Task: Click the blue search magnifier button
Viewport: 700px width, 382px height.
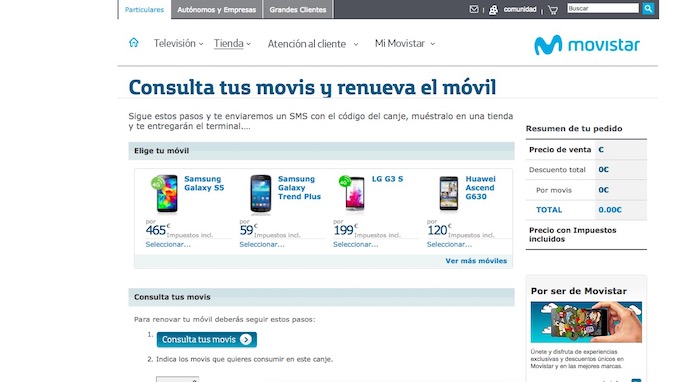Action: tap(648, 8)
